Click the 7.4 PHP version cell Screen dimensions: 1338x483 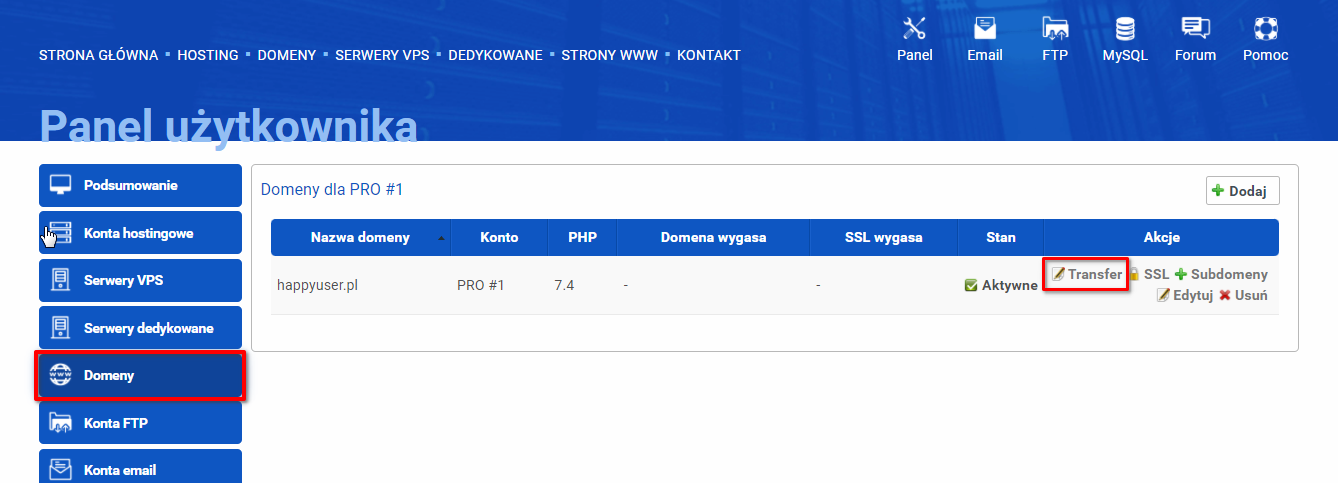tap(564, 285)
